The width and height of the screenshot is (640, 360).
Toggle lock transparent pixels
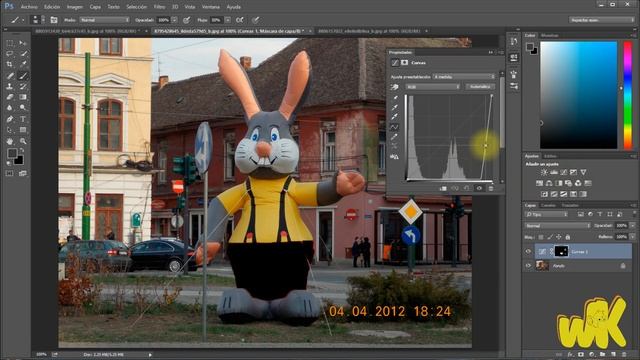541,237
